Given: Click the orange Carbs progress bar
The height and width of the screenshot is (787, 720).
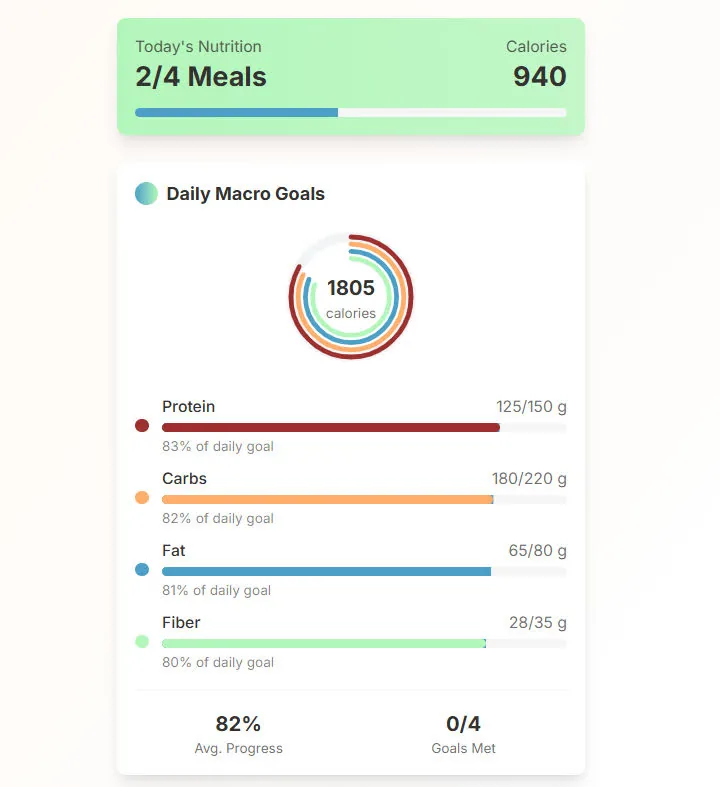Looking at the screenshot, I should pos(364,499).
